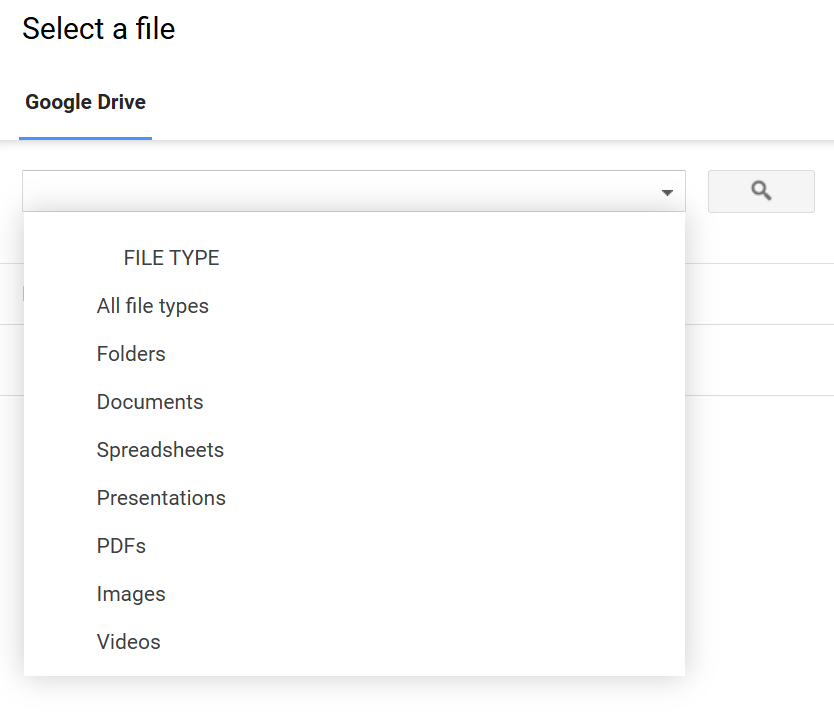Select "All file types" from the list
The image size is (834, 715).
coord(152,306)
